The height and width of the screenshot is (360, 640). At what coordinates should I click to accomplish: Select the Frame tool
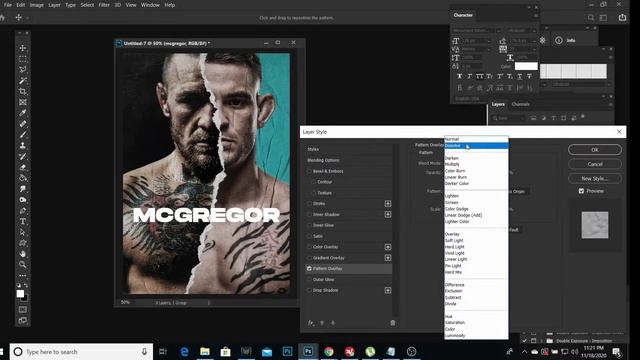[x=22, y=102]
